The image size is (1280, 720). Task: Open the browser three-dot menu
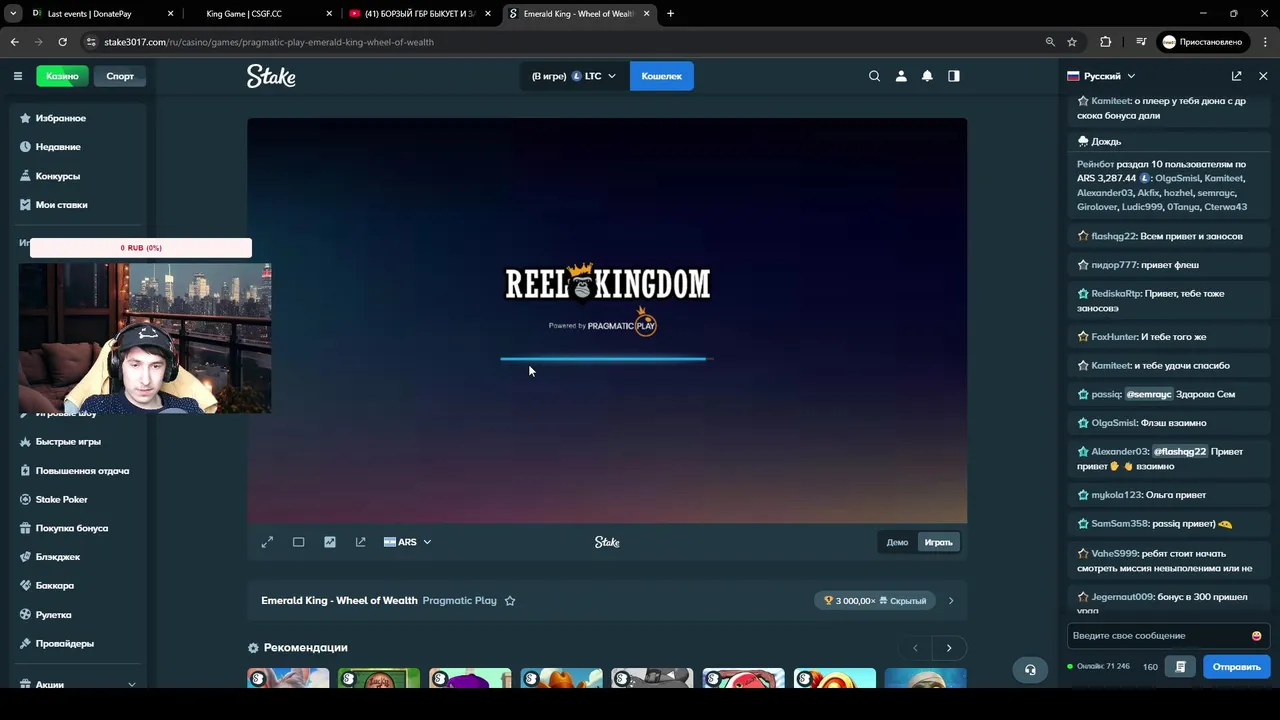(1265, 42)
